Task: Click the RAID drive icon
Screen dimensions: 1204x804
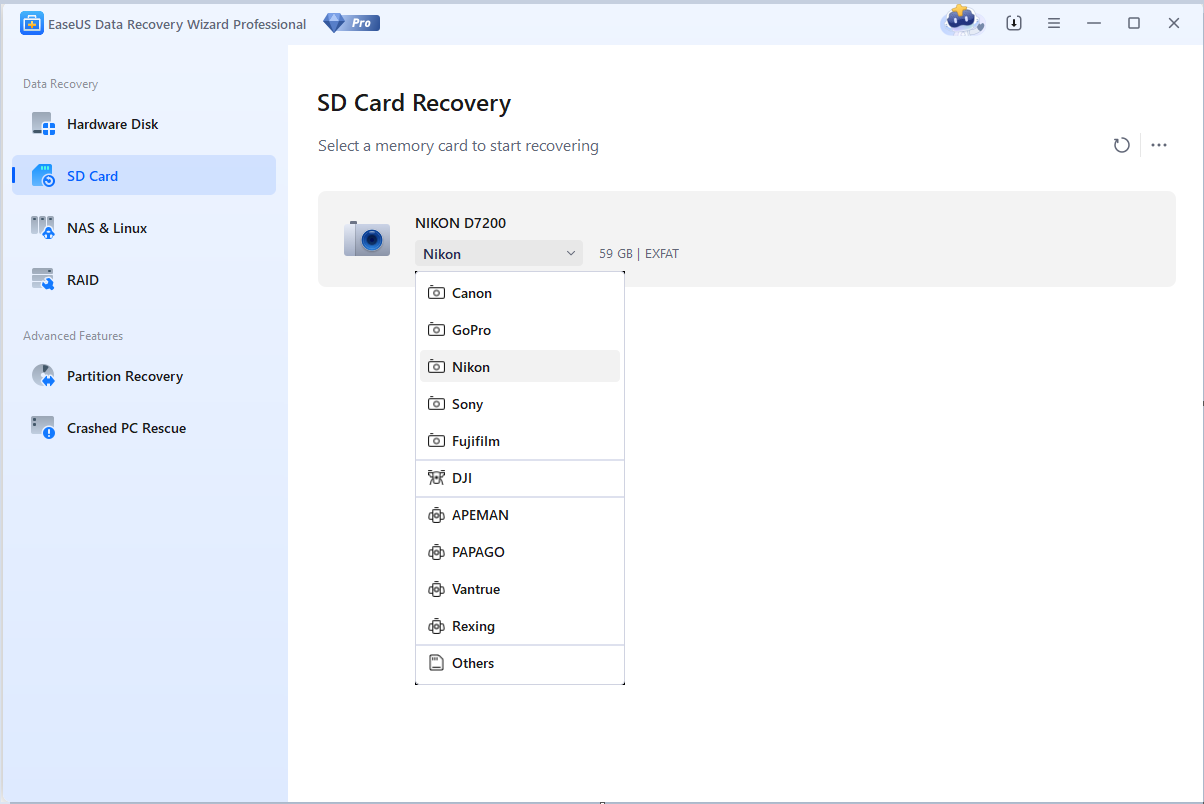Action: tap(43, 280)
